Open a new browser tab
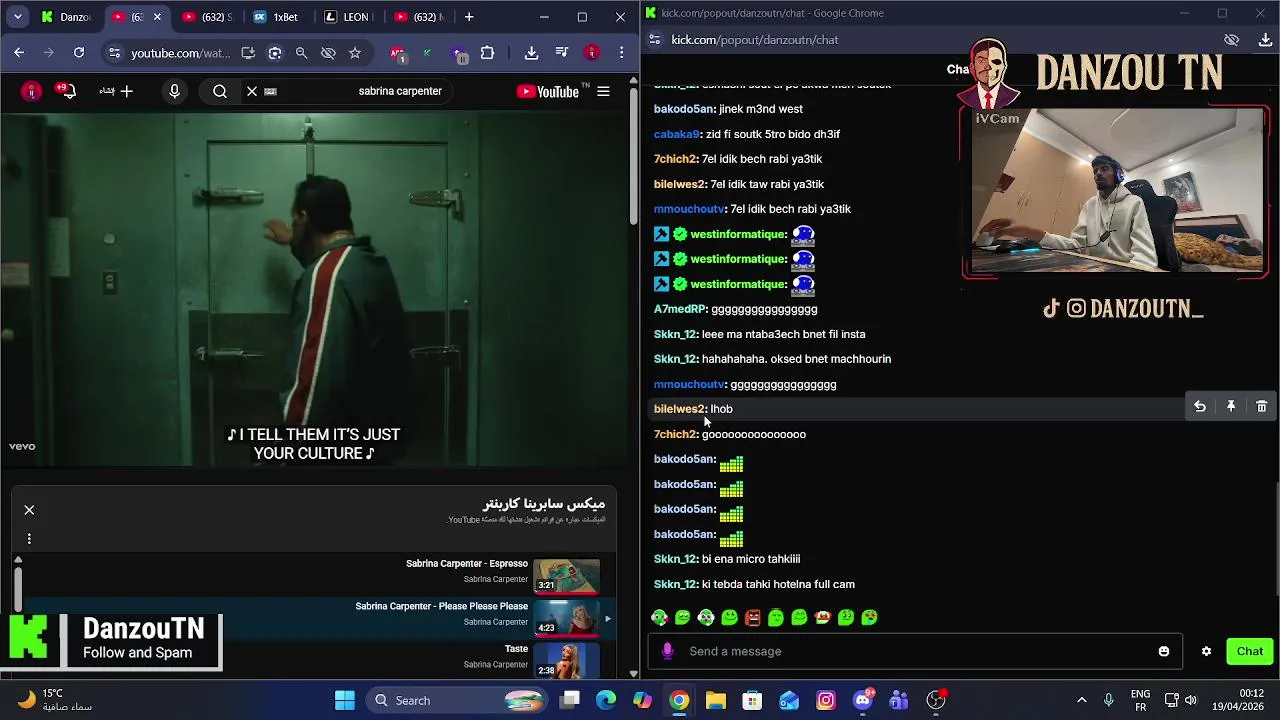Image resolution: width=1280 pixels, height=720 pixels. click(x=469, y=17)
